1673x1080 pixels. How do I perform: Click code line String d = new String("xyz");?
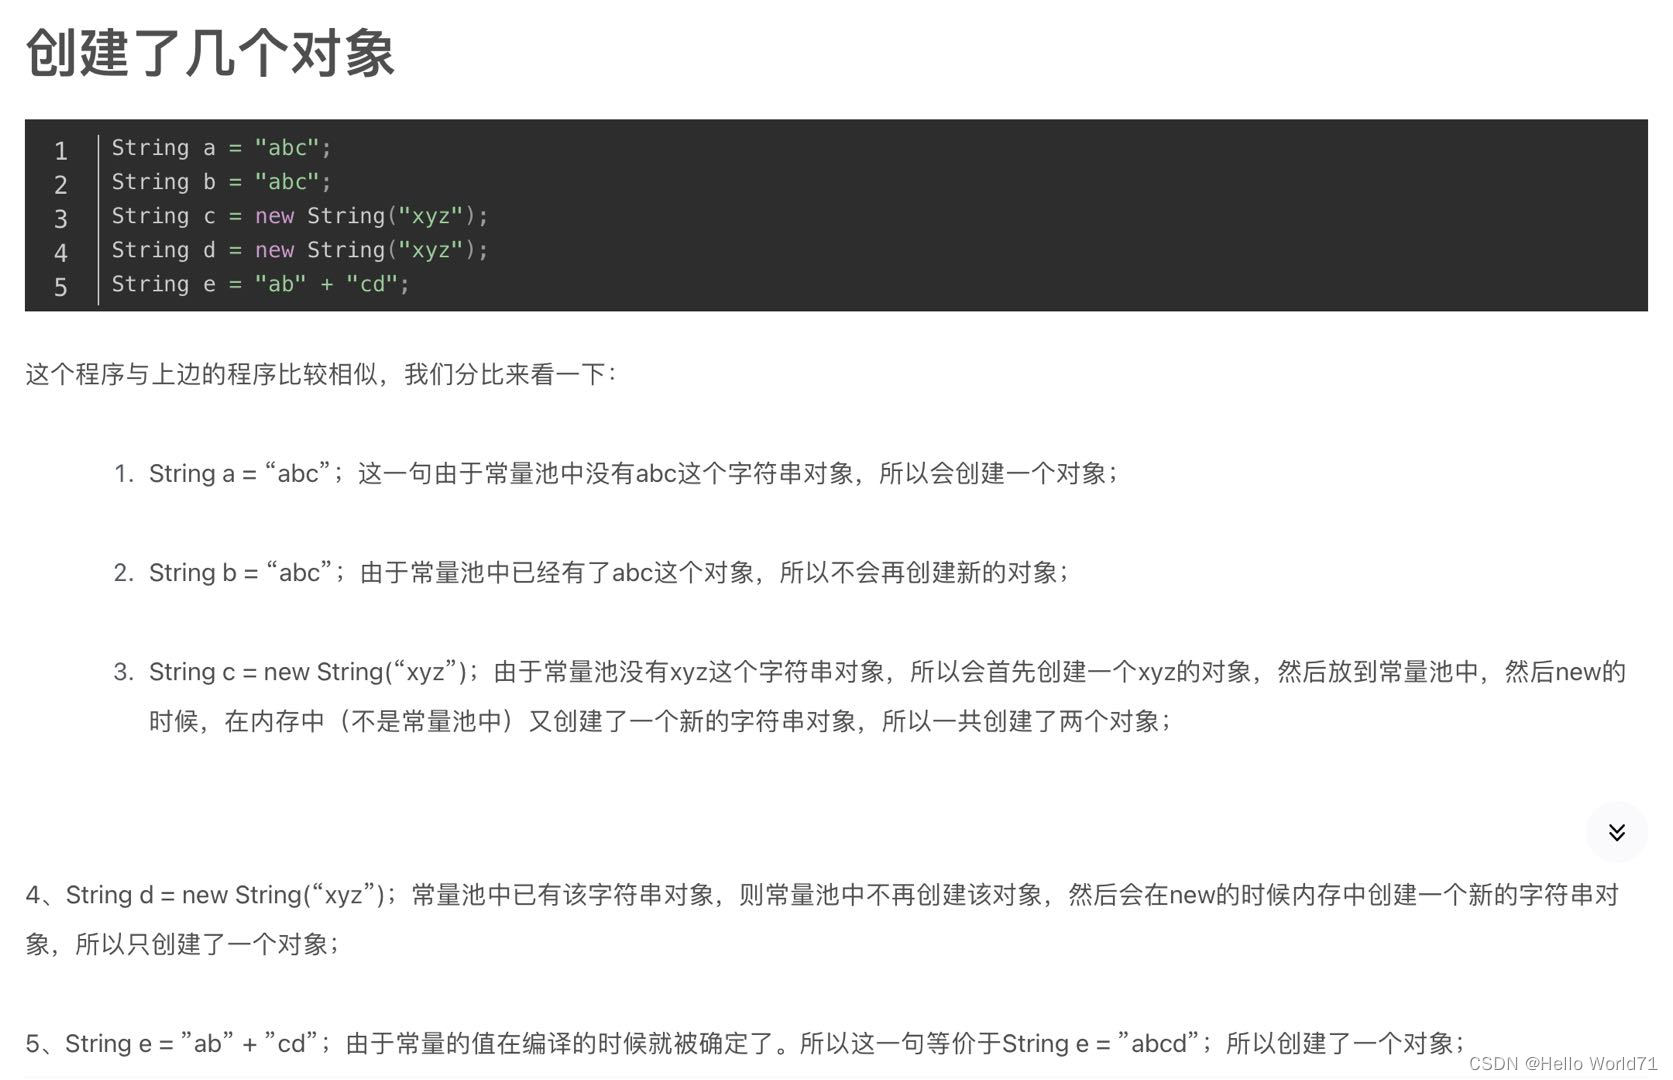click(x=300, y=250)
